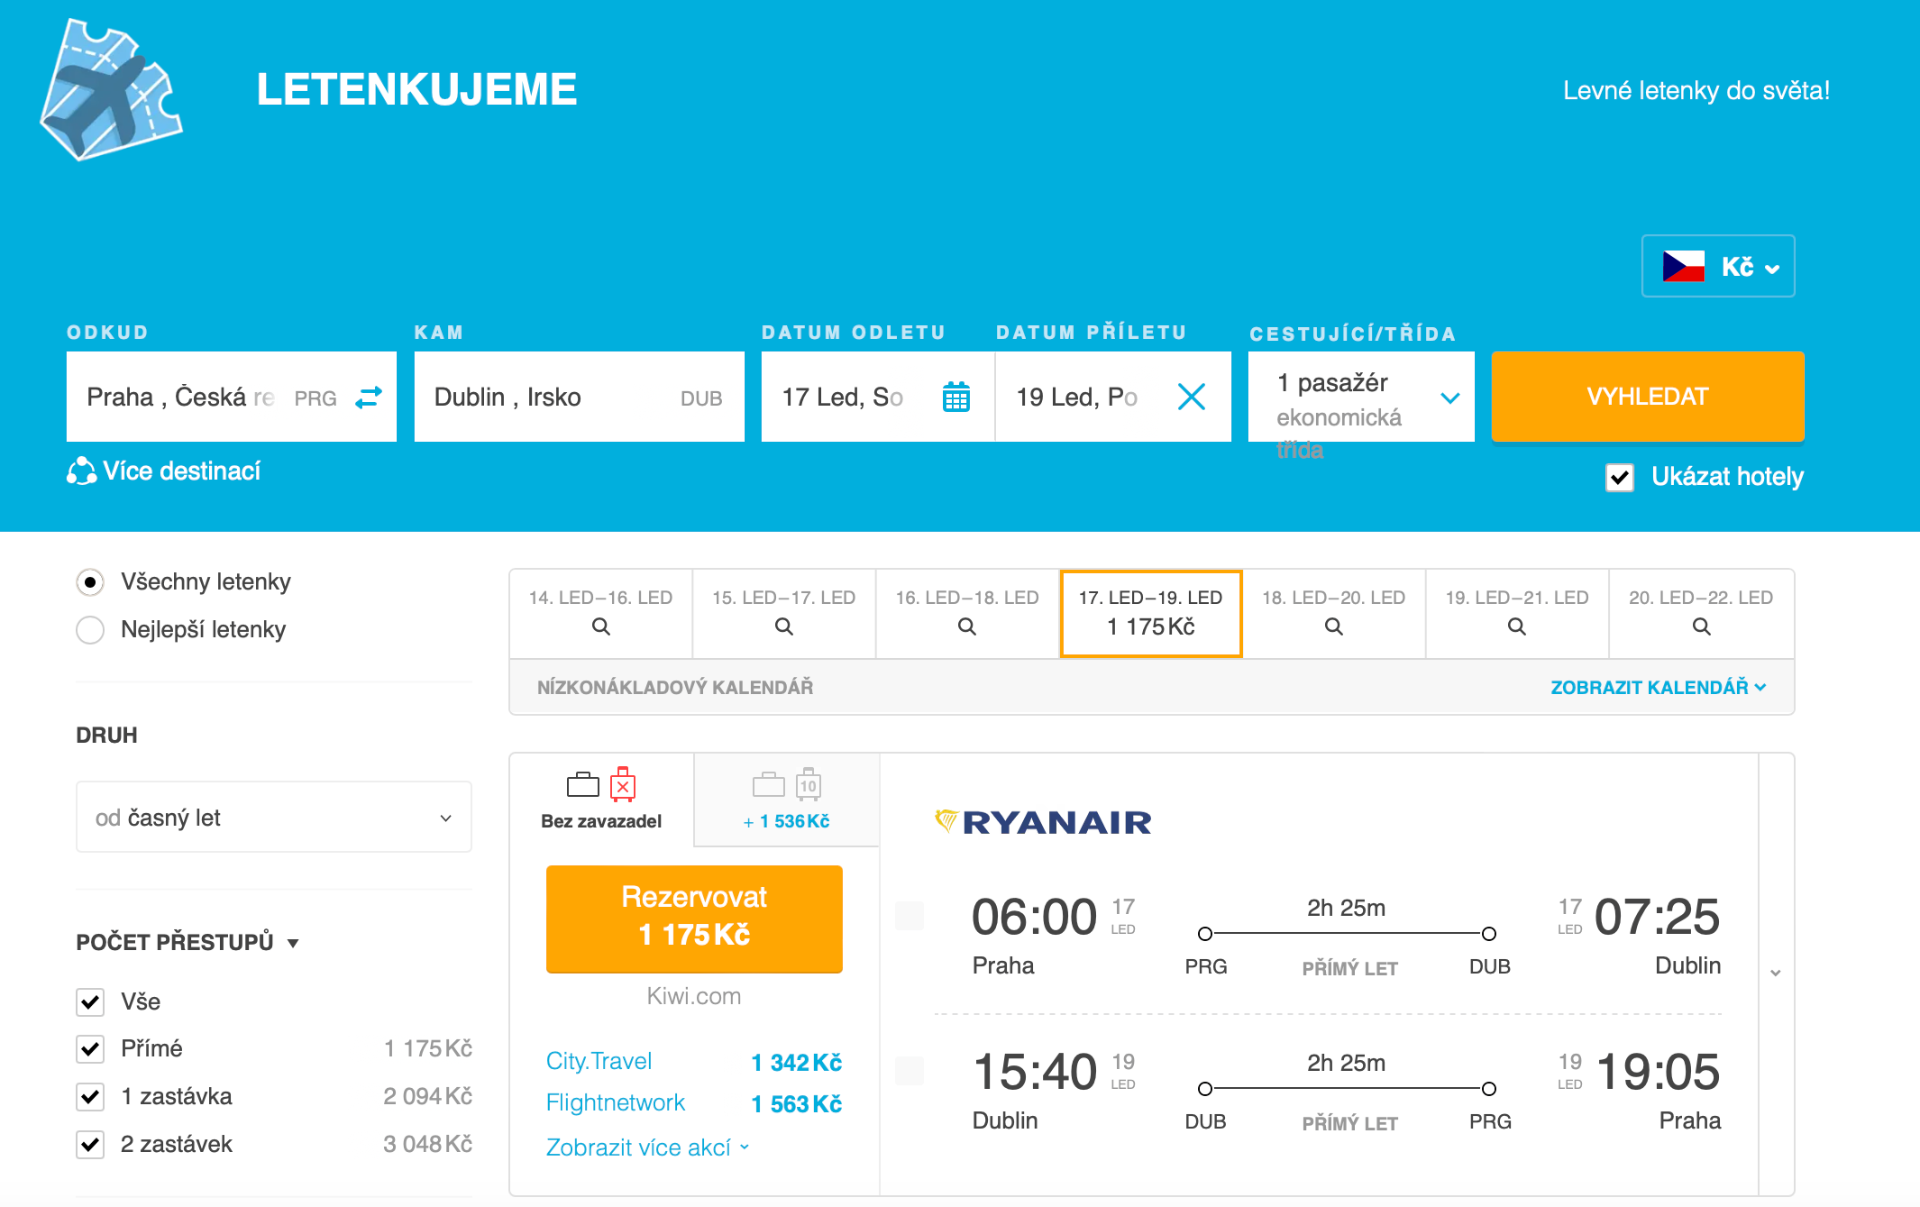Click the Ryanair airline logo
This screenshot has width=1920, height=1207.
point(1042,822)
